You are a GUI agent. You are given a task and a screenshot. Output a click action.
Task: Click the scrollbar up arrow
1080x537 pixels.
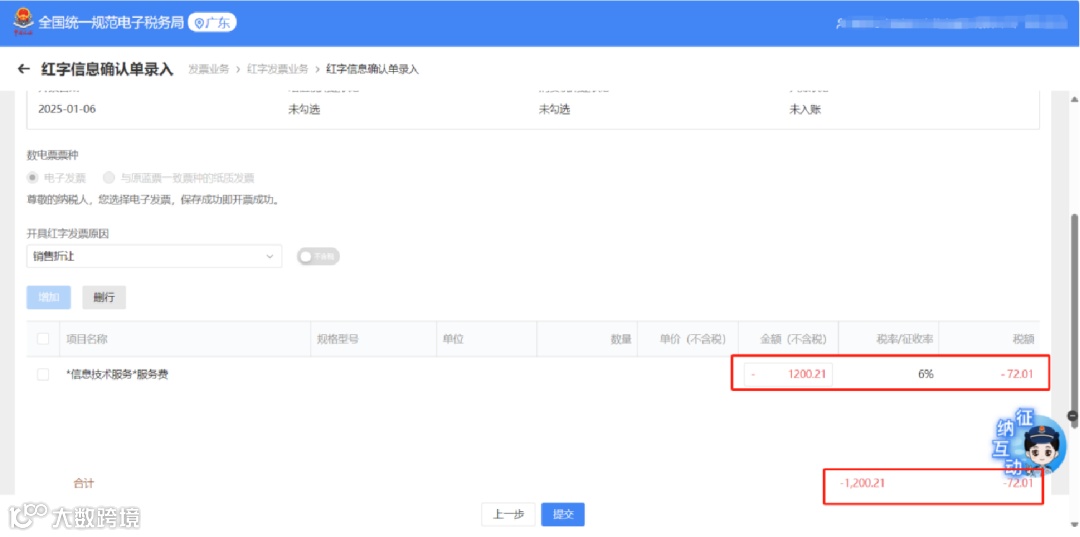(x=1073, y=100)
